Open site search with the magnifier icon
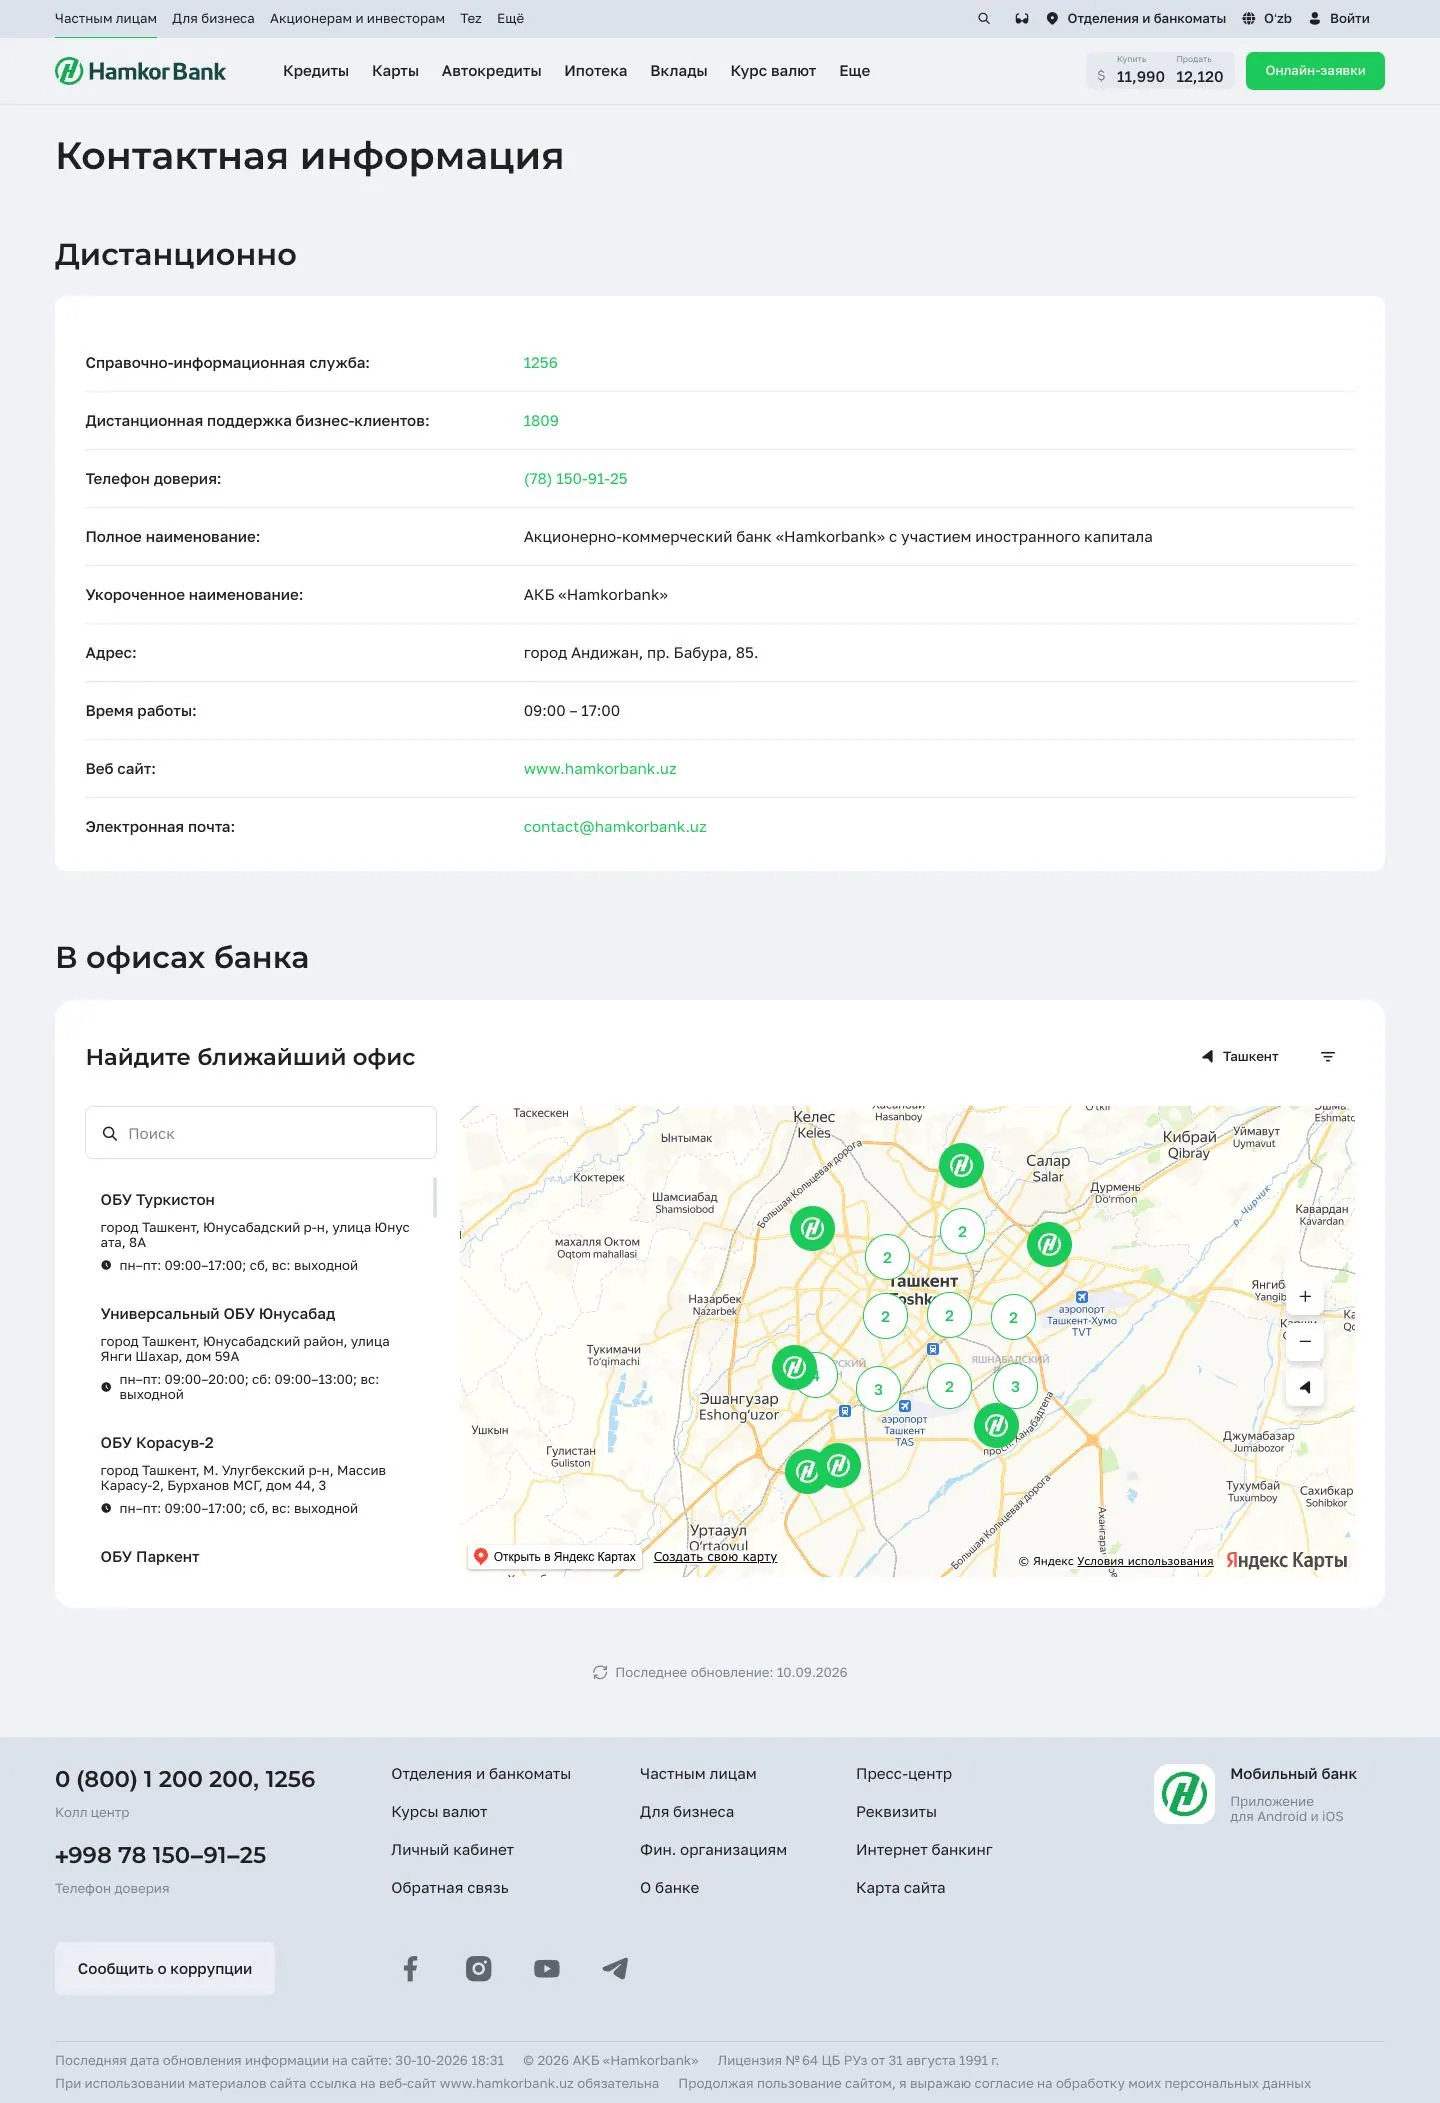Screen dimensions: 1440x2103 coord(984,19)
